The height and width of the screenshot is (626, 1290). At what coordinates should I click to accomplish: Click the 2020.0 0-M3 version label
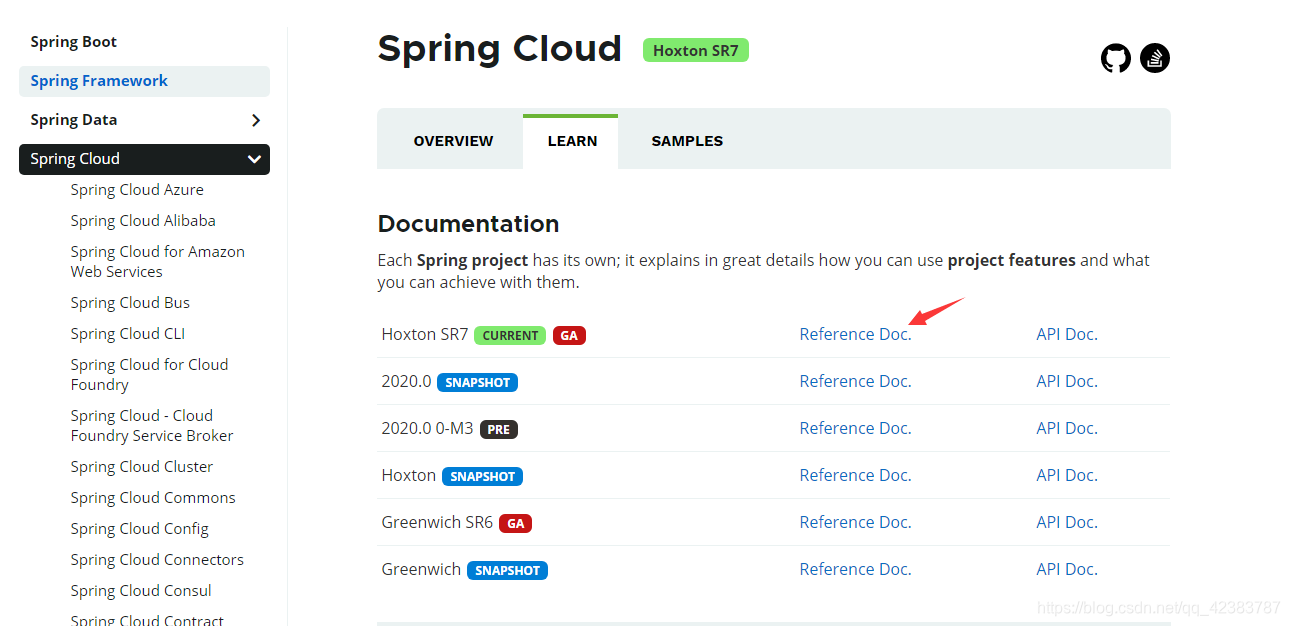click(x=427, y=428)
